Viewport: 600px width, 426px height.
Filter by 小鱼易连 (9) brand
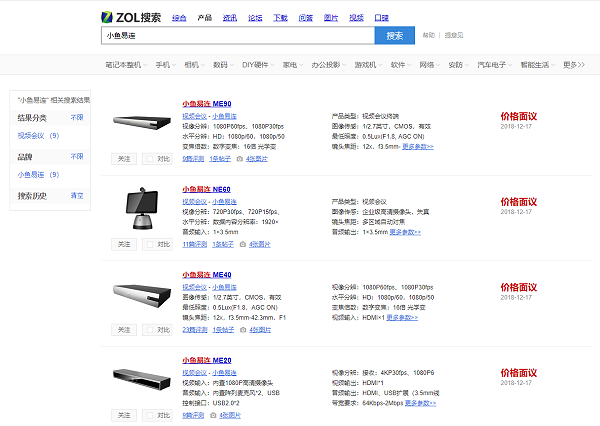38,175
